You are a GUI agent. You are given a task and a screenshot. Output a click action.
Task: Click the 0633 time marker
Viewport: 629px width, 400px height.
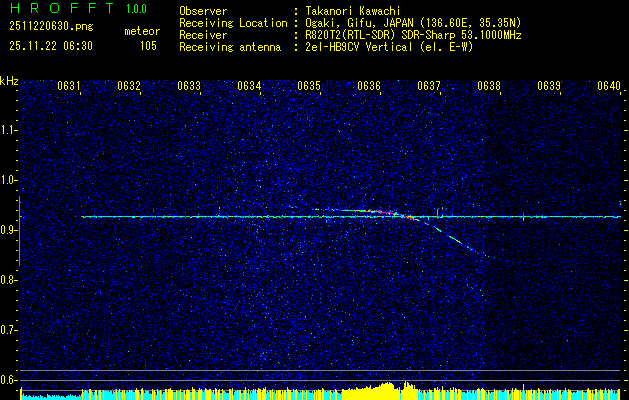click(x=189, y=86)
